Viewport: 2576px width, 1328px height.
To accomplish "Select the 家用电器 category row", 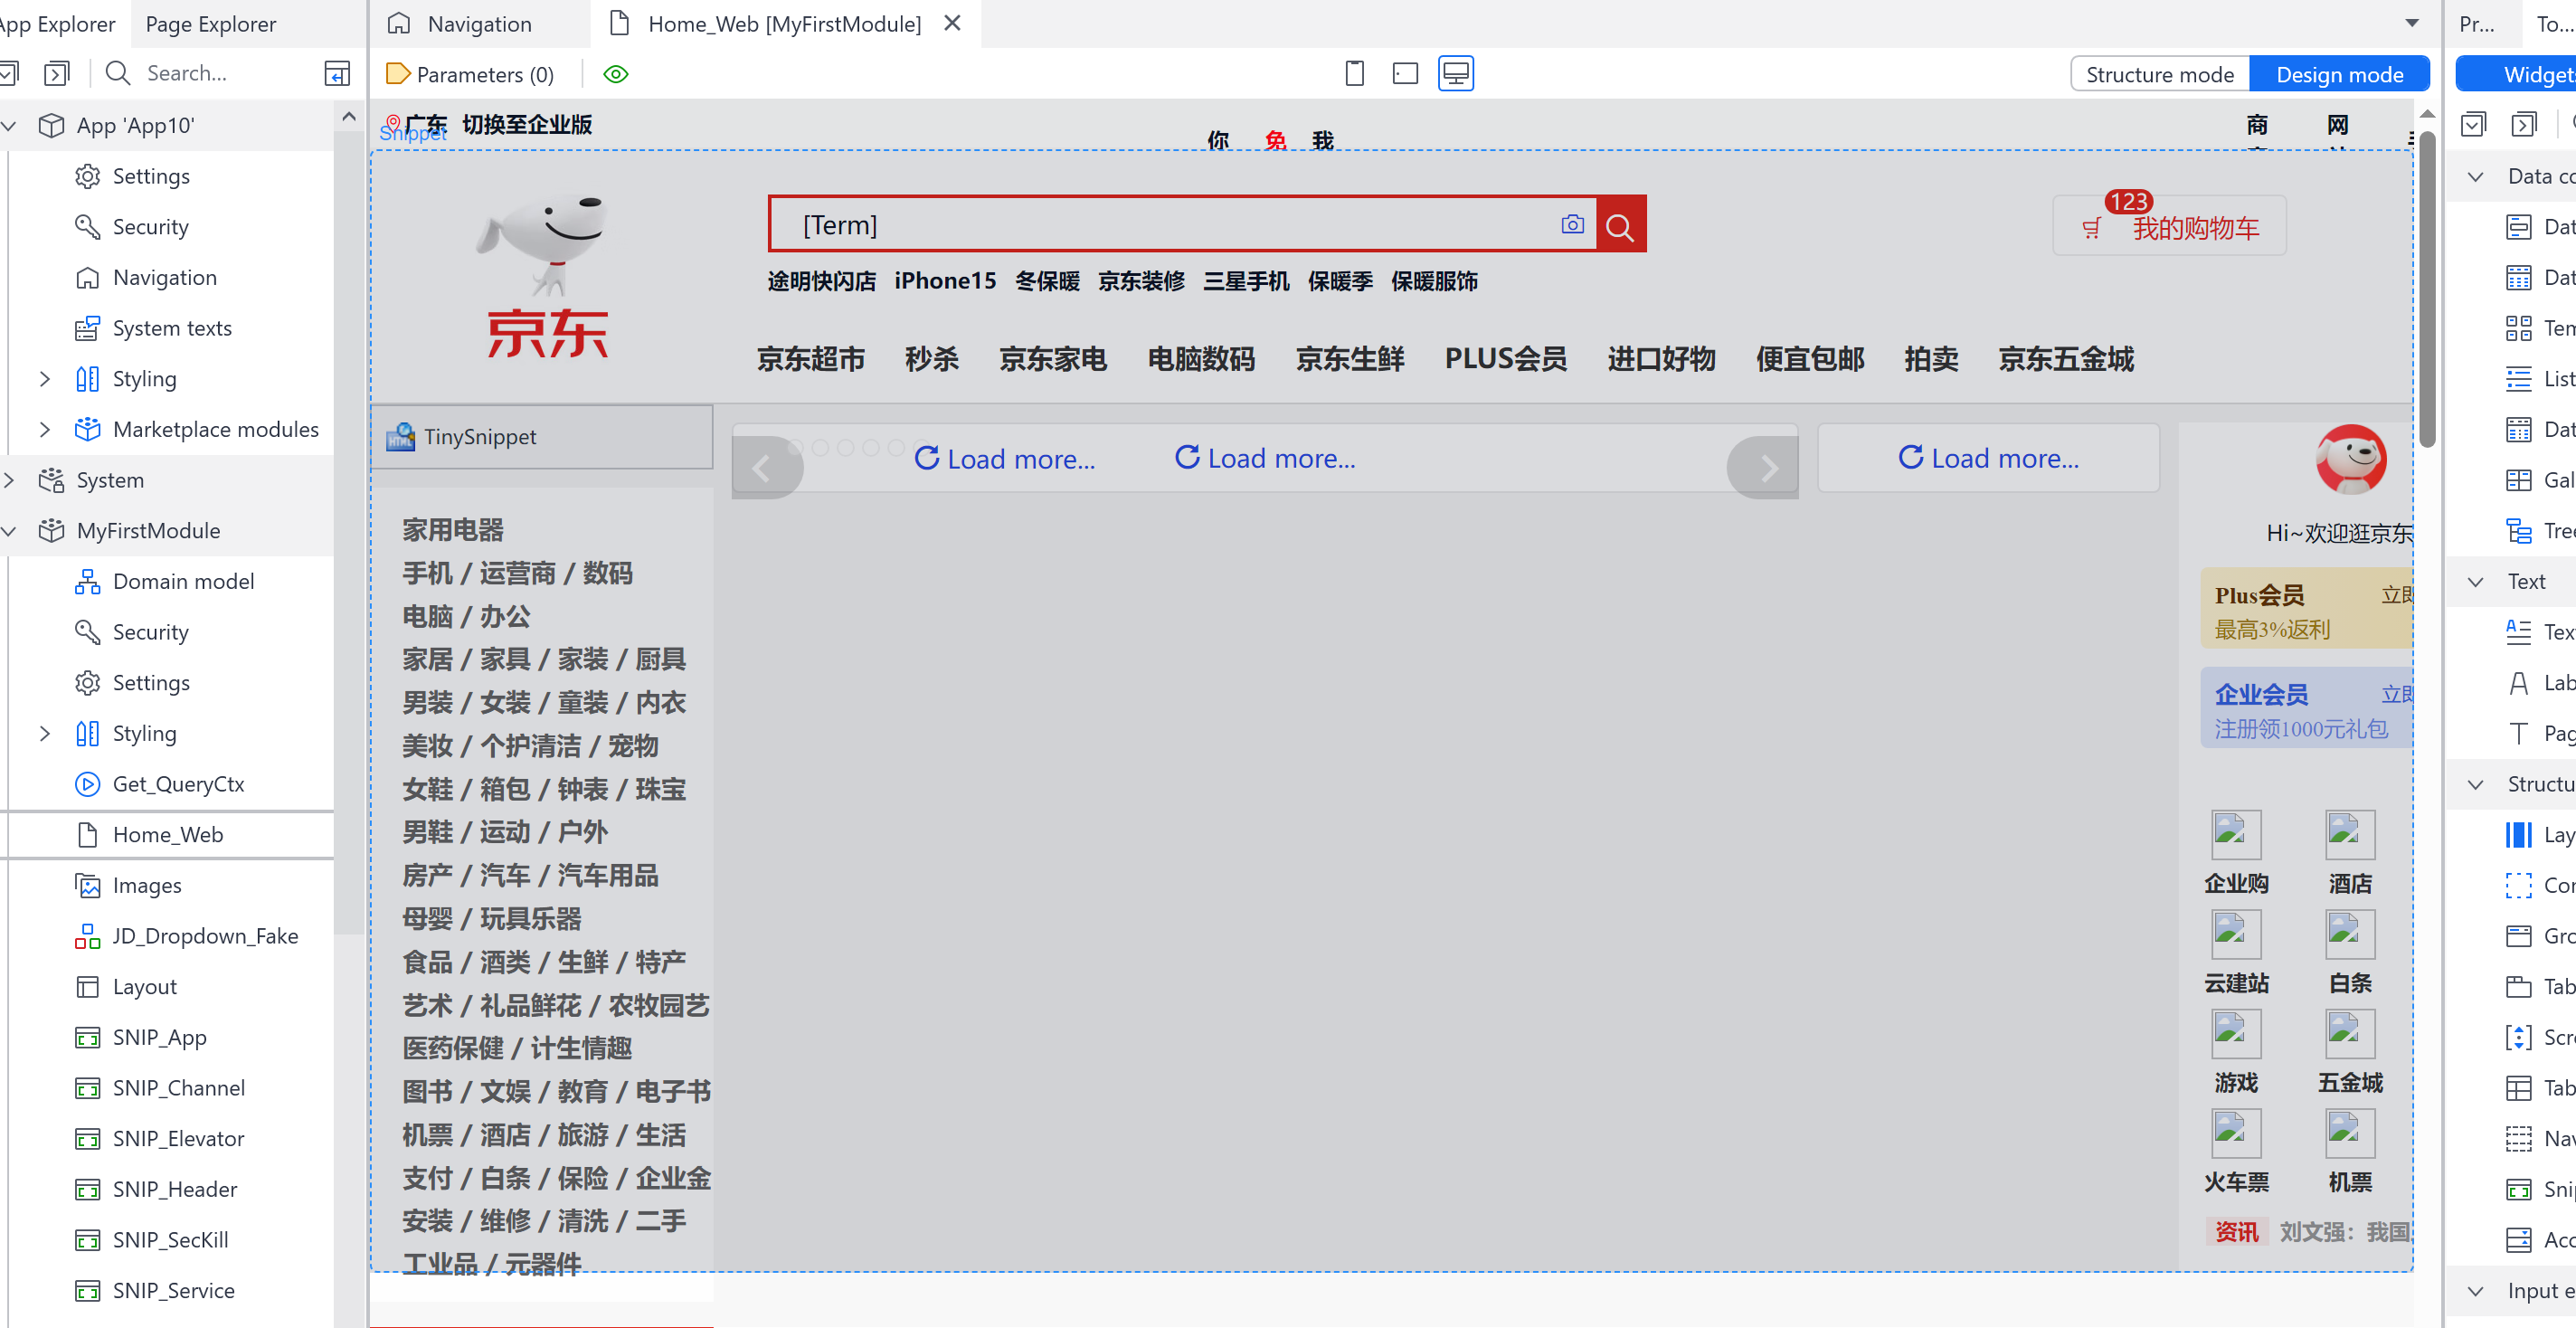I will (x=453, y=530).
